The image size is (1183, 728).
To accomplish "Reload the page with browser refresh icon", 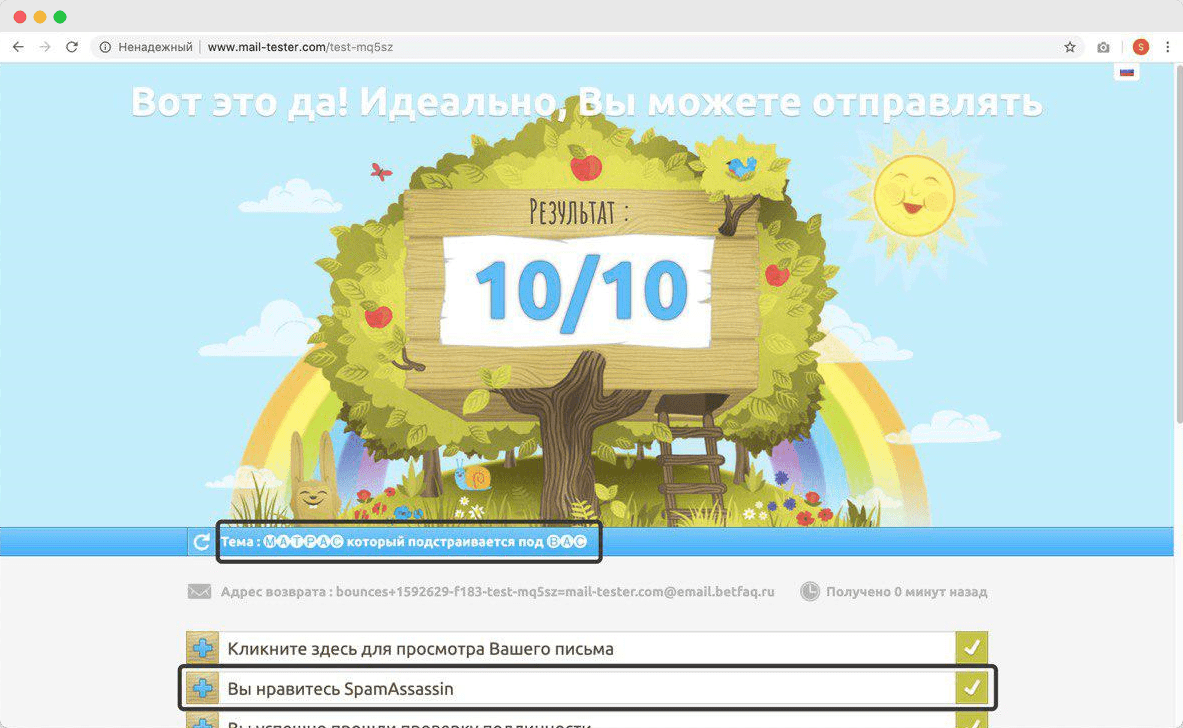I will [72, 47].
